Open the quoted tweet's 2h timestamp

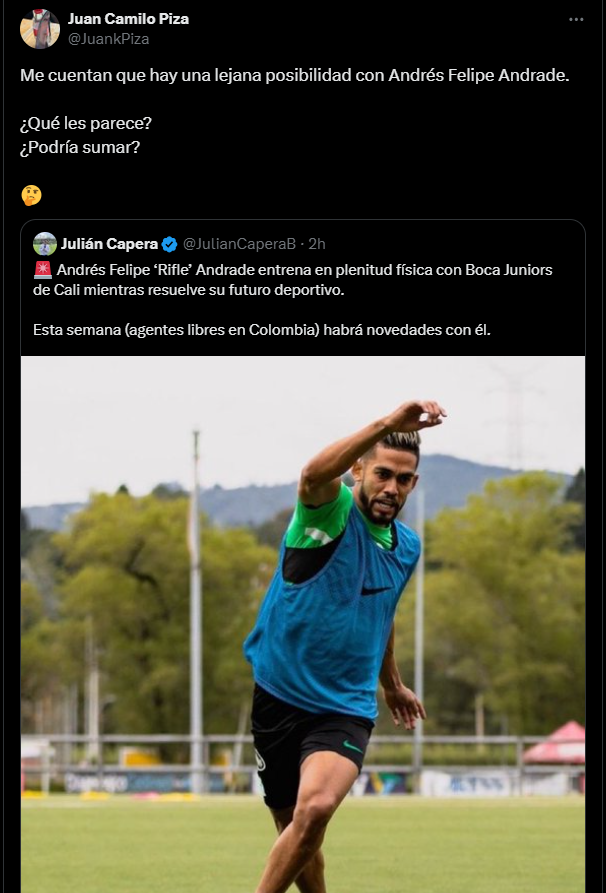tap(317, 244)
